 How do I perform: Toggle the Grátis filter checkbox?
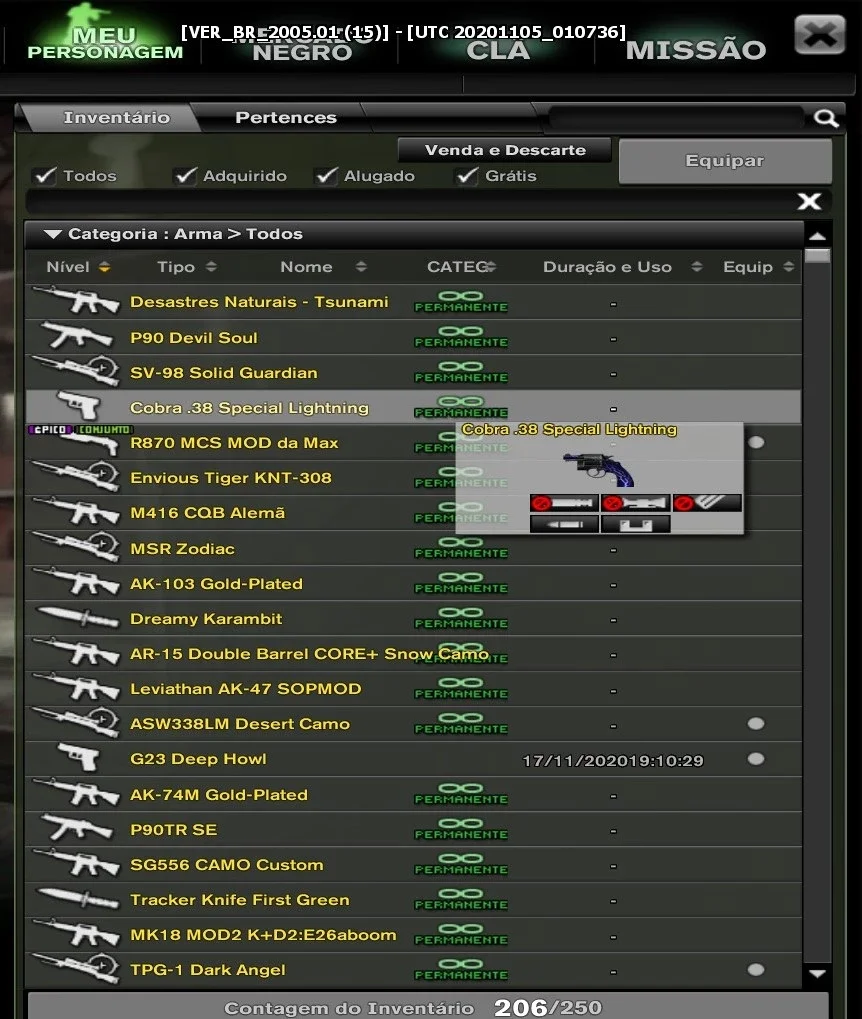pyautogui.click(x=467, y=175)
